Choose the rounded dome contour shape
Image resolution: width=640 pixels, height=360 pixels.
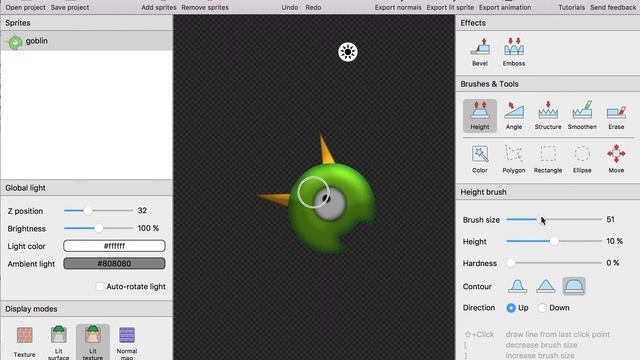coord(574,286)
